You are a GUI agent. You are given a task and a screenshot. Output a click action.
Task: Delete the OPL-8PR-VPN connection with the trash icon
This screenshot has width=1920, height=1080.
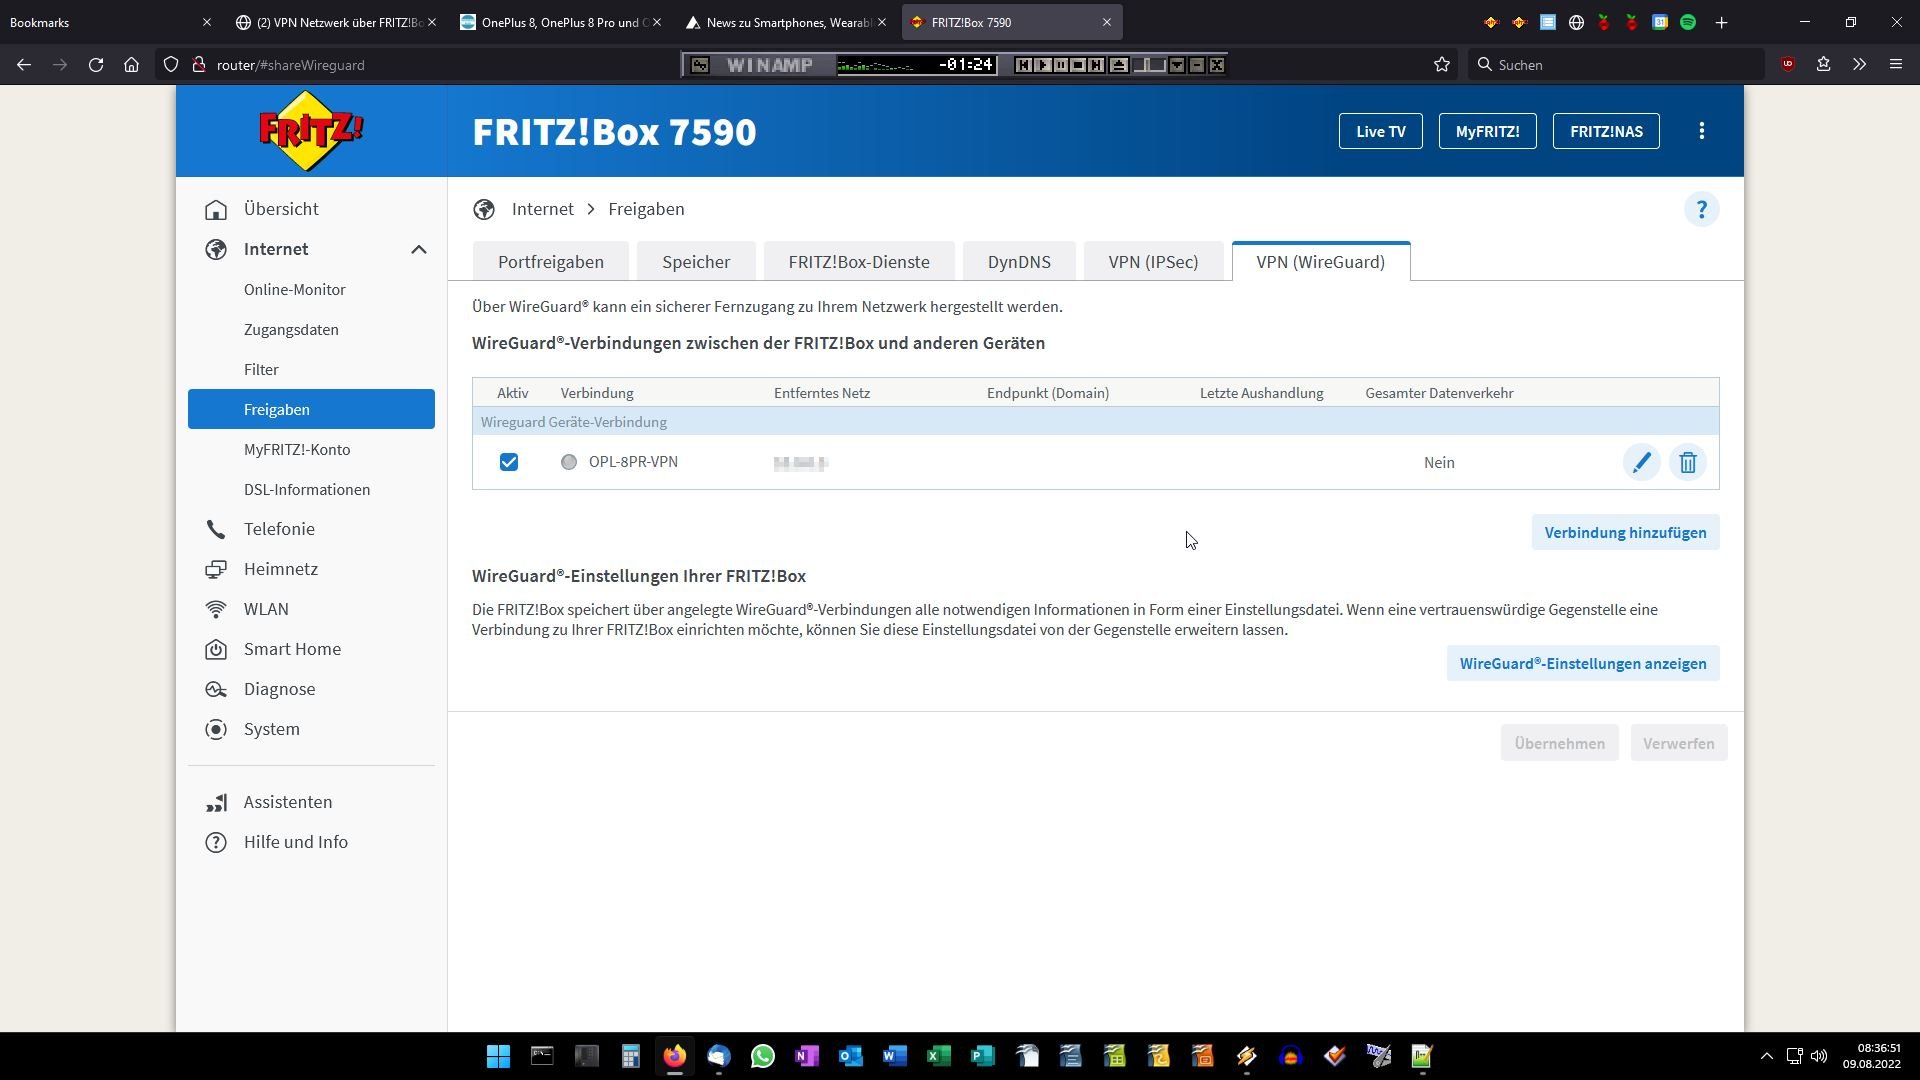click(x=1688, y=463)
